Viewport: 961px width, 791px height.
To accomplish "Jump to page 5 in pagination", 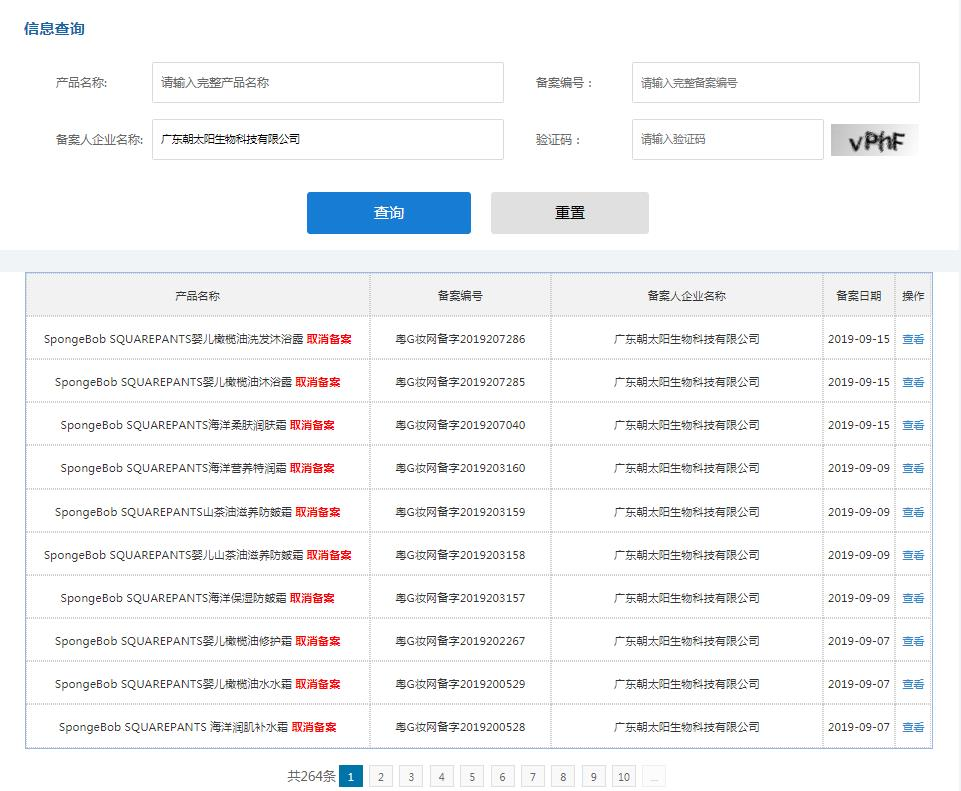I will [472, 777].
